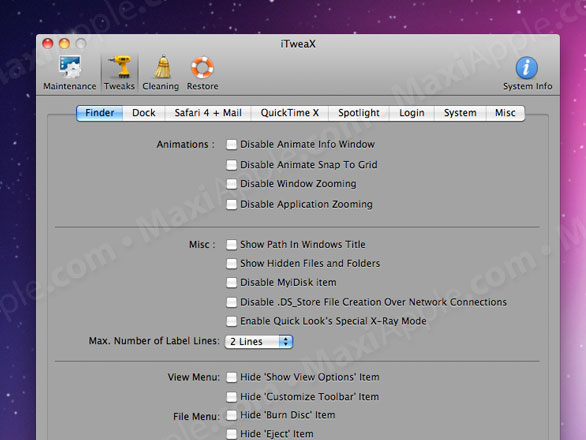Switch to the Dock tab
Screen dimensions: 586x440
[144, 113]
